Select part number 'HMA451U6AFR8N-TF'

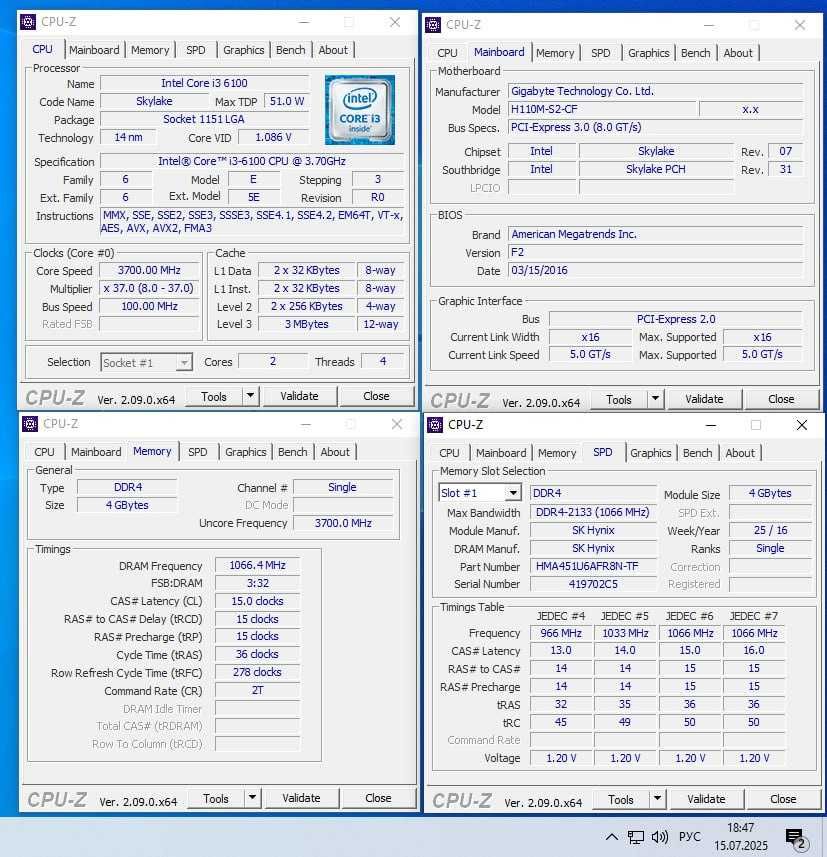[593, 566]
